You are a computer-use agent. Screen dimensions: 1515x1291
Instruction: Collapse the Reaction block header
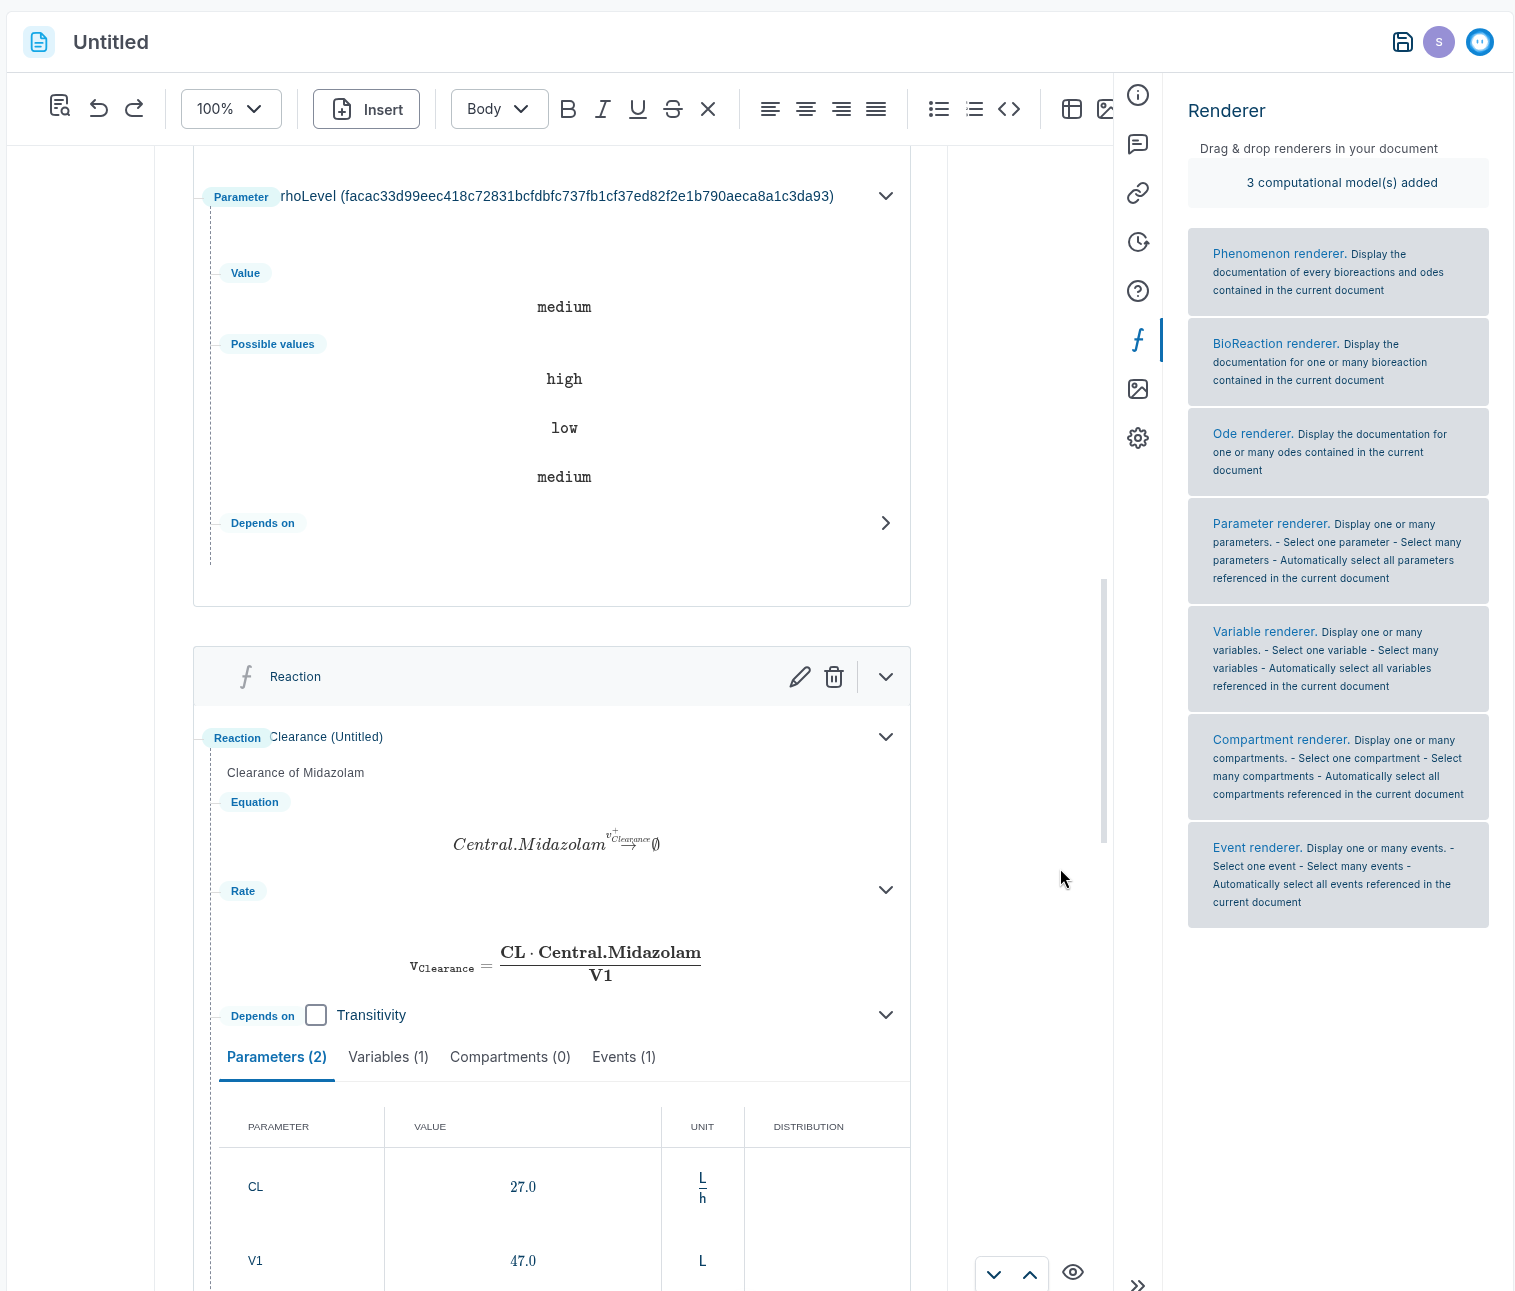coord(886,677)
